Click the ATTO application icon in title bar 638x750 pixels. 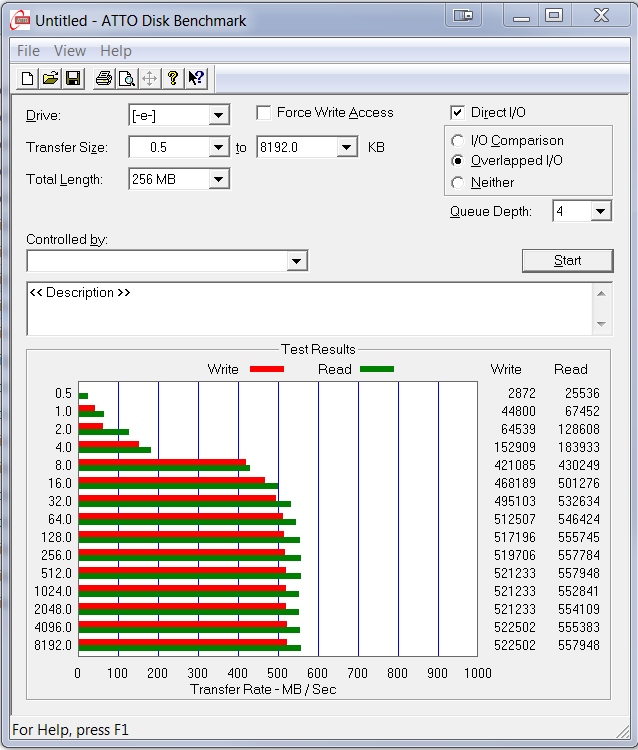19,19
